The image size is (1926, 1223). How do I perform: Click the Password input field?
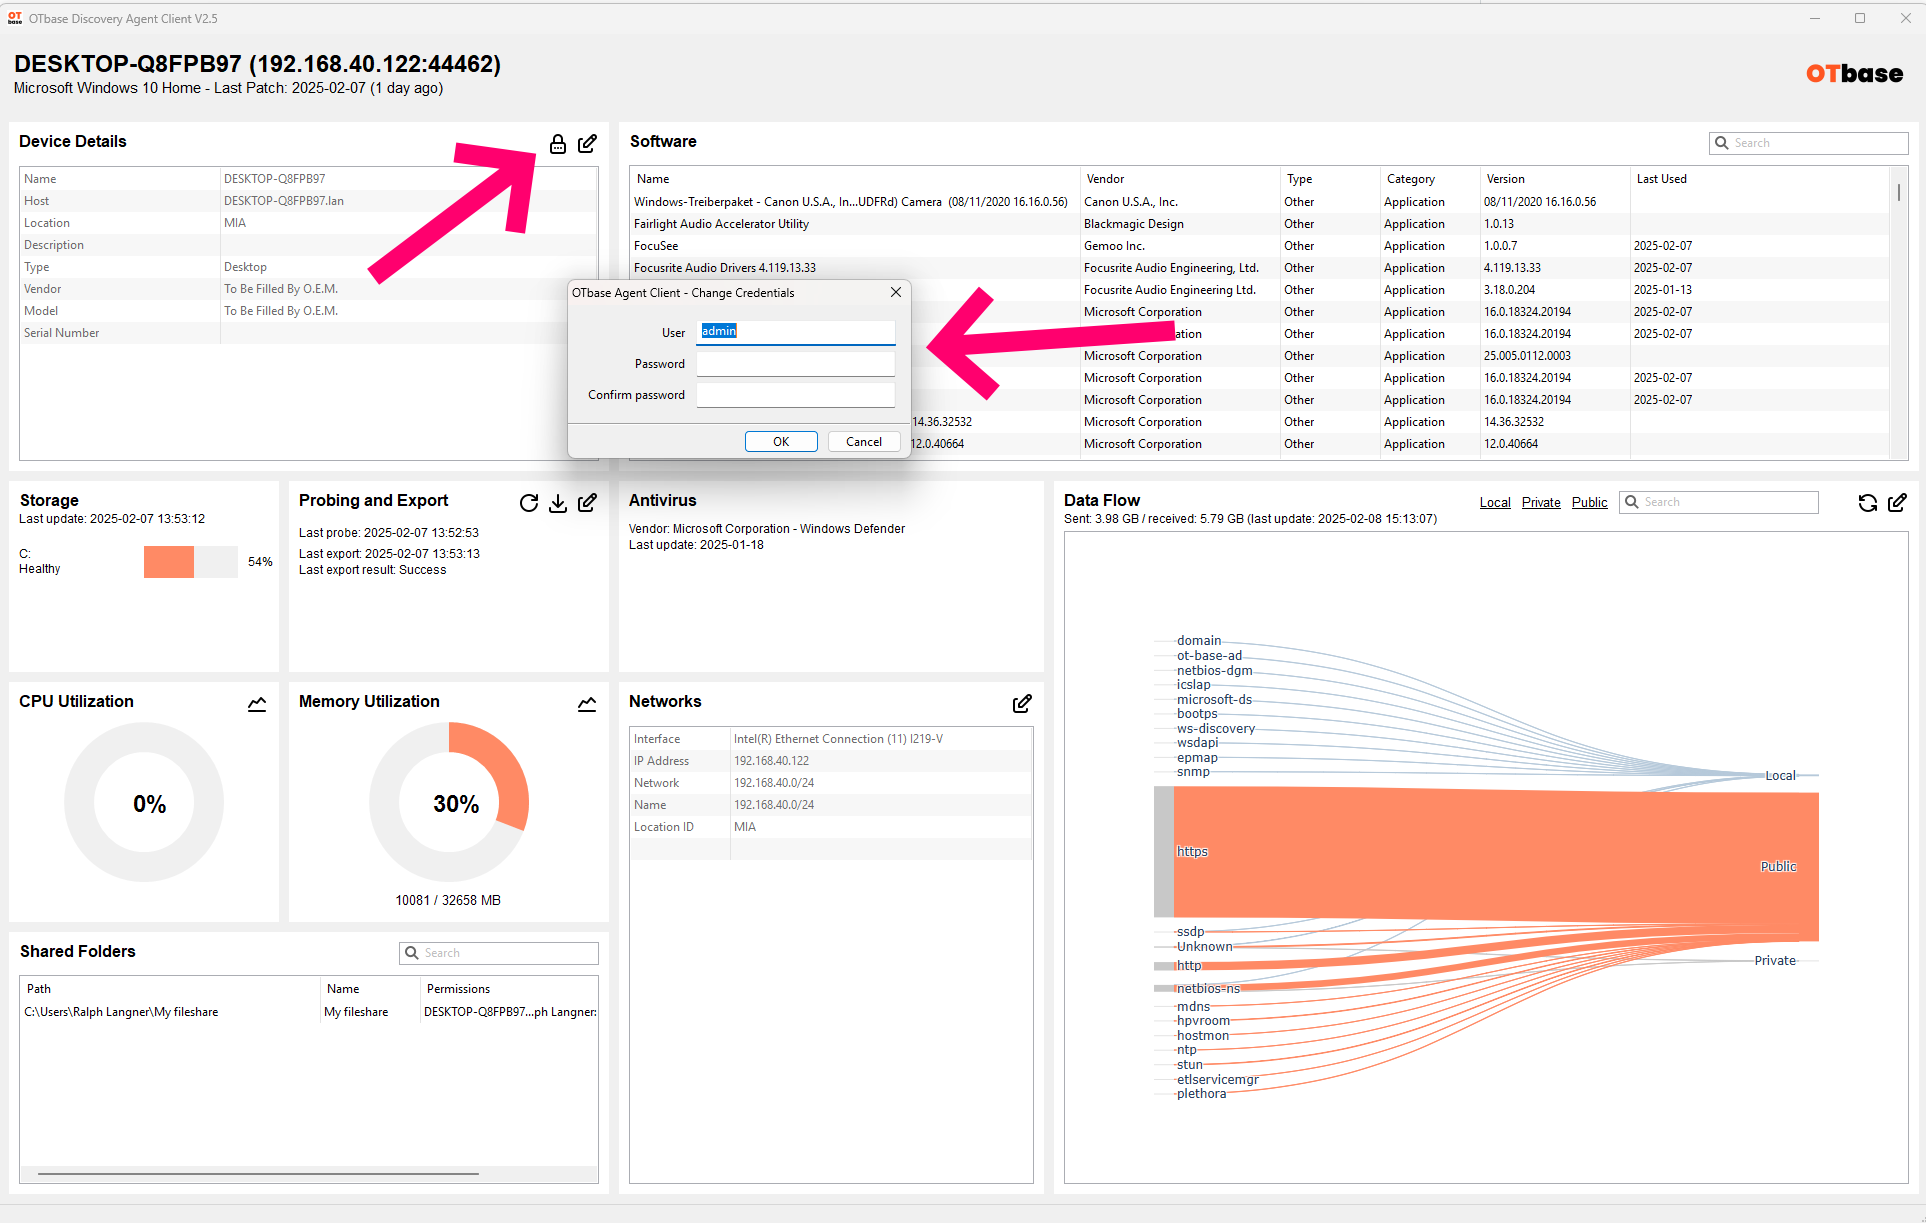click(x=795, y=364)
